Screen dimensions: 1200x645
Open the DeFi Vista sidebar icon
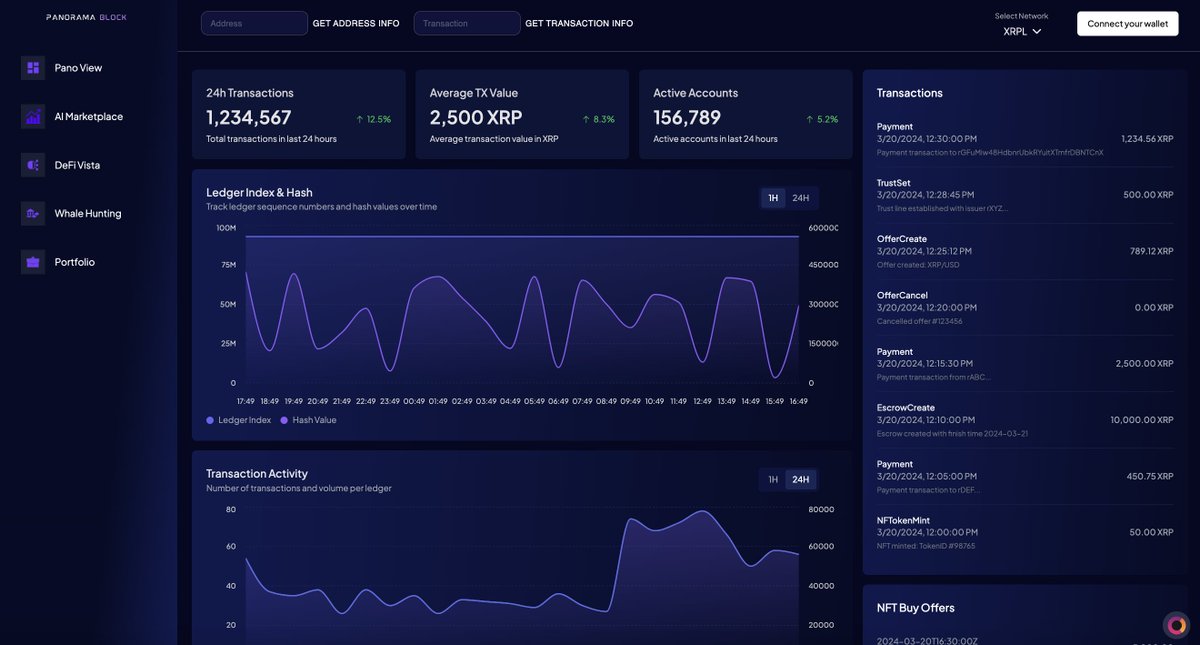point(33,165)
